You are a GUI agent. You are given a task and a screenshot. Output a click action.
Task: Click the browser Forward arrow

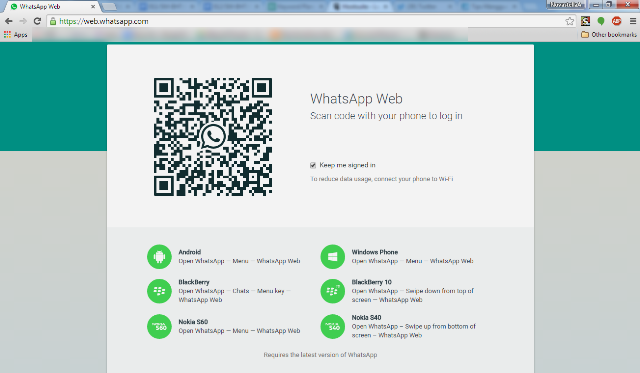coord(23,21)
